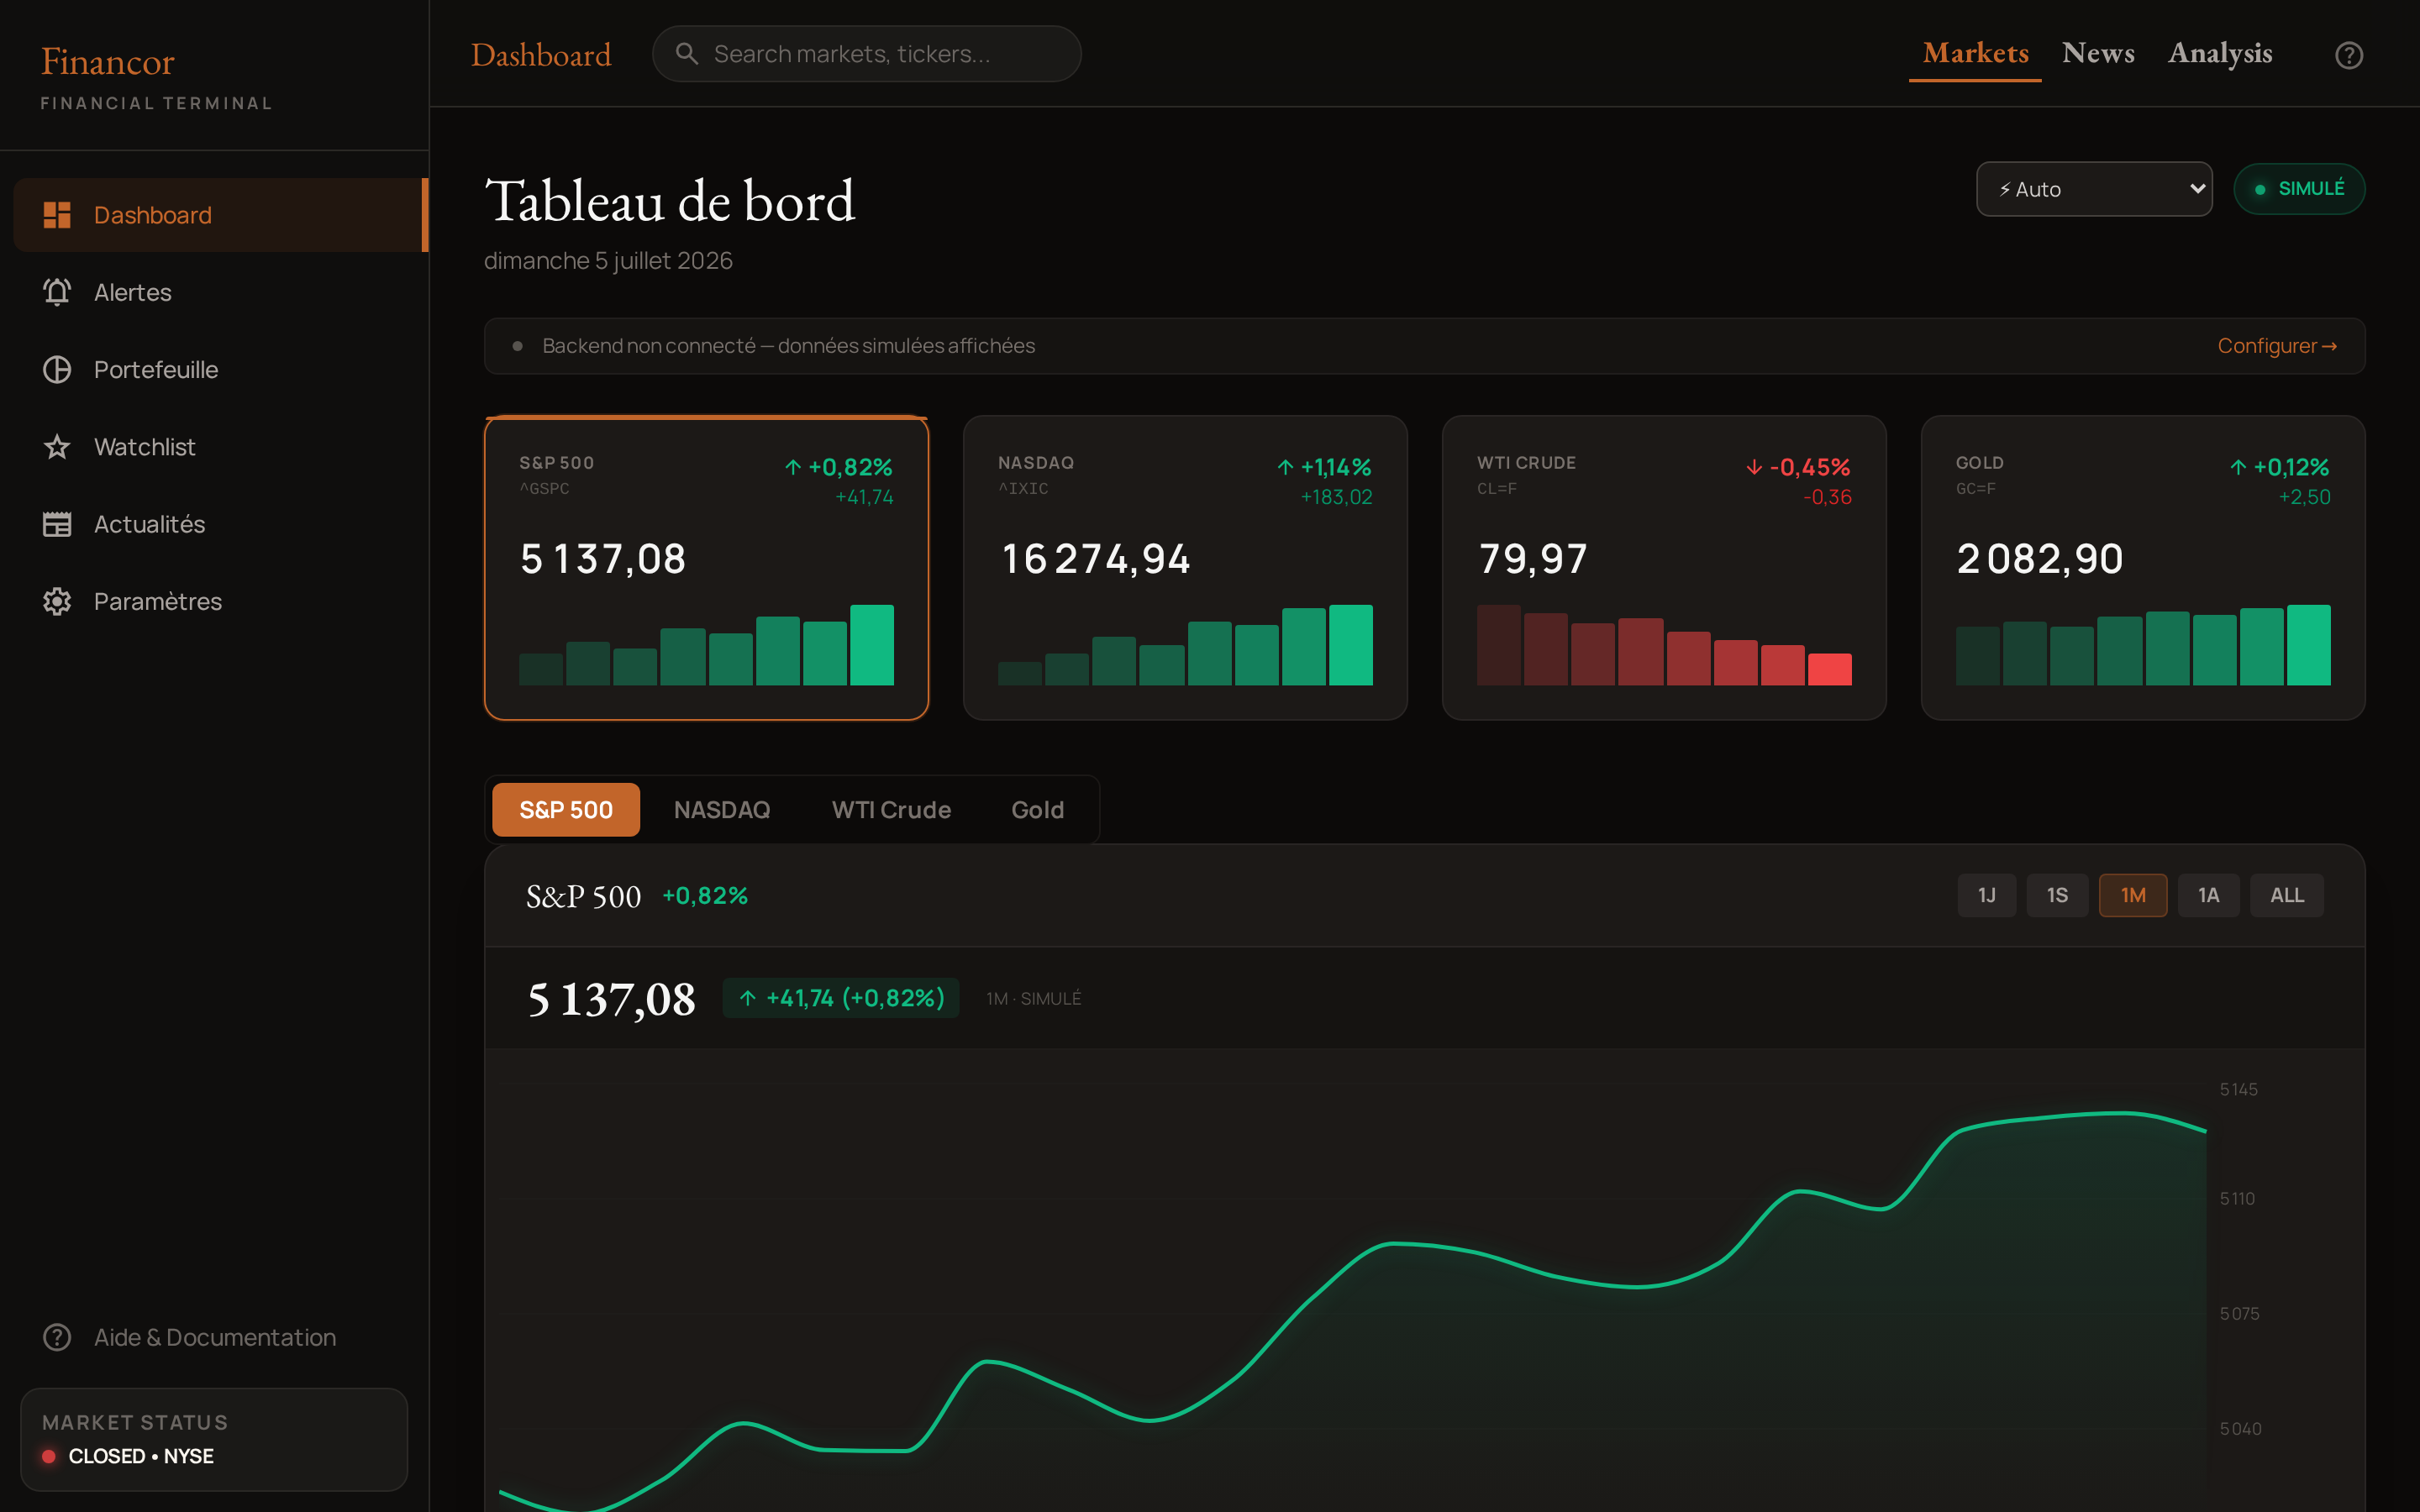The width and height of the screenshot is (2420, 1512).
Task: Select the WTI Crude summary card
Action: coord(1664,568)
